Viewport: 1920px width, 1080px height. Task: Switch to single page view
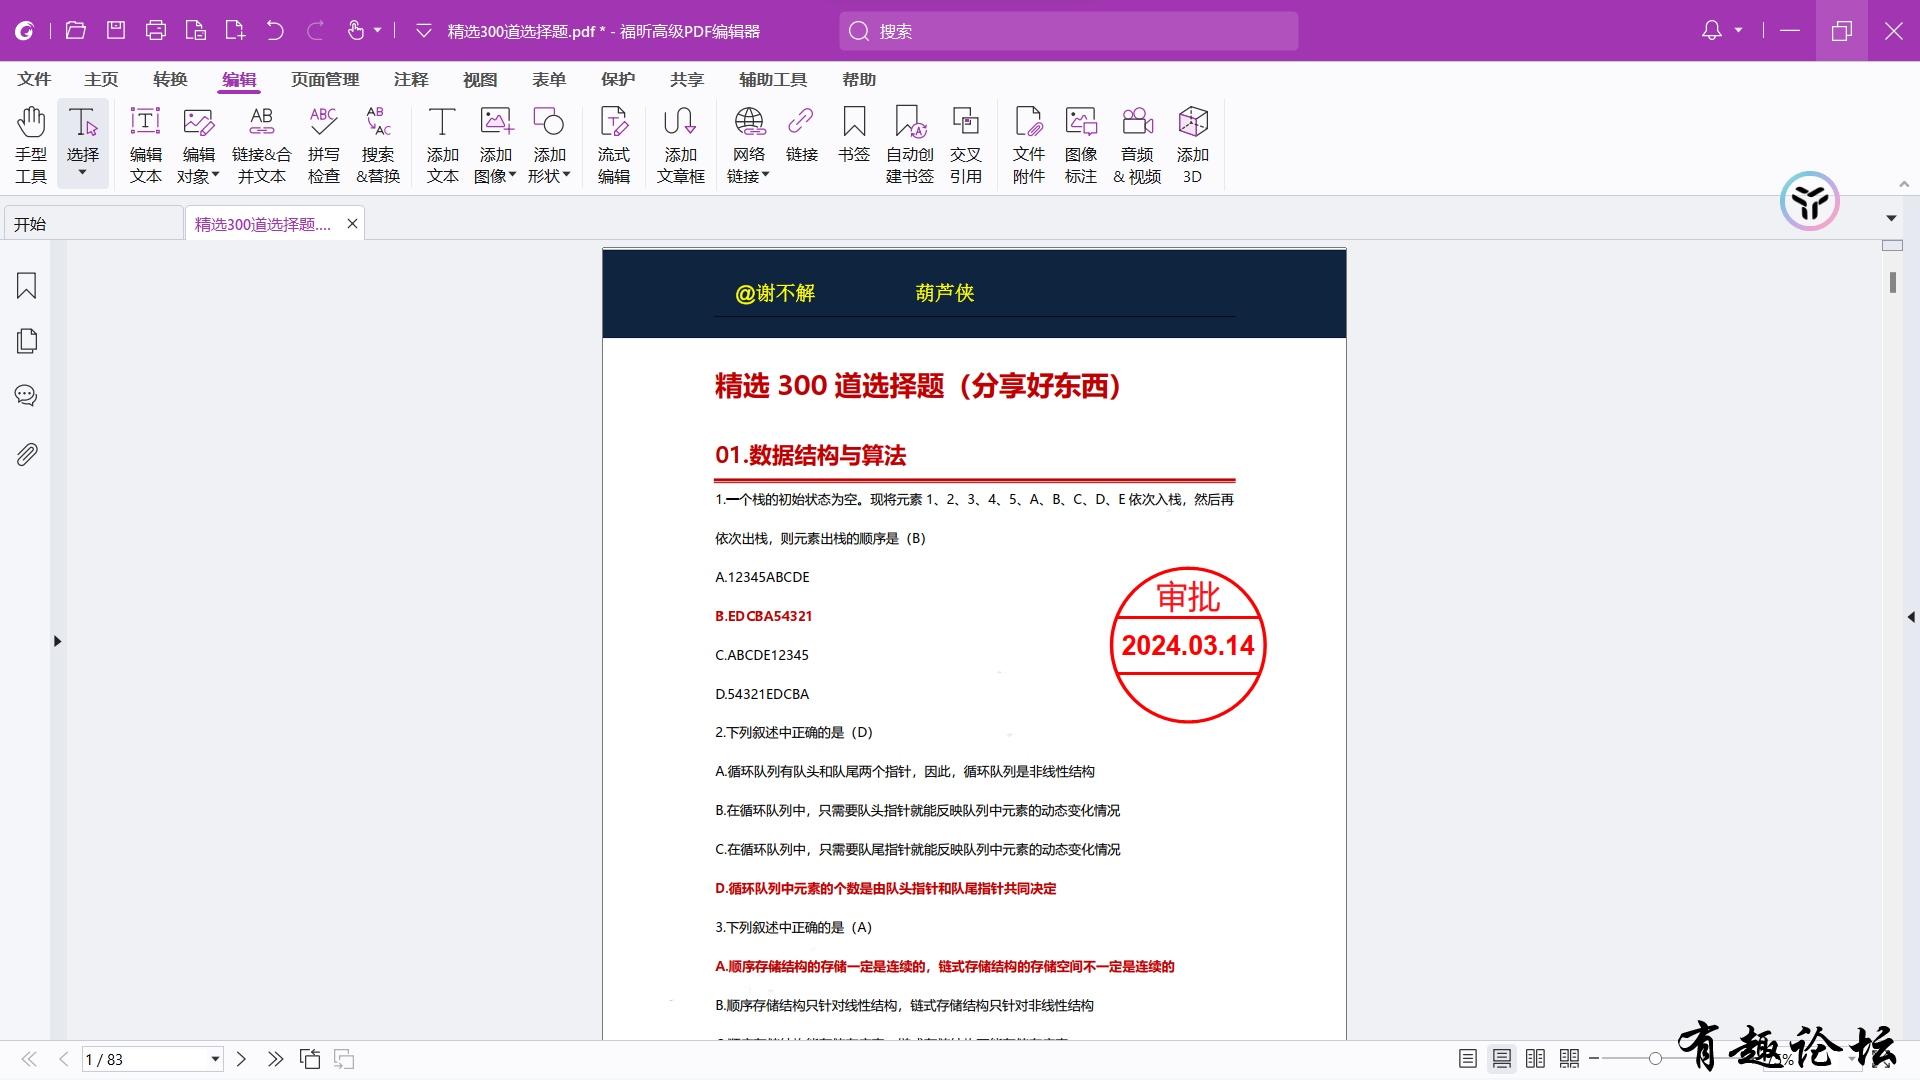(x=1468, y=1058)
